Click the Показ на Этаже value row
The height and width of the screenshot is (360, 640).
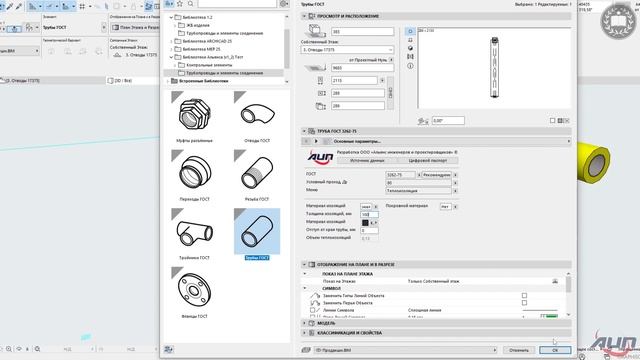tap(433, 282)
